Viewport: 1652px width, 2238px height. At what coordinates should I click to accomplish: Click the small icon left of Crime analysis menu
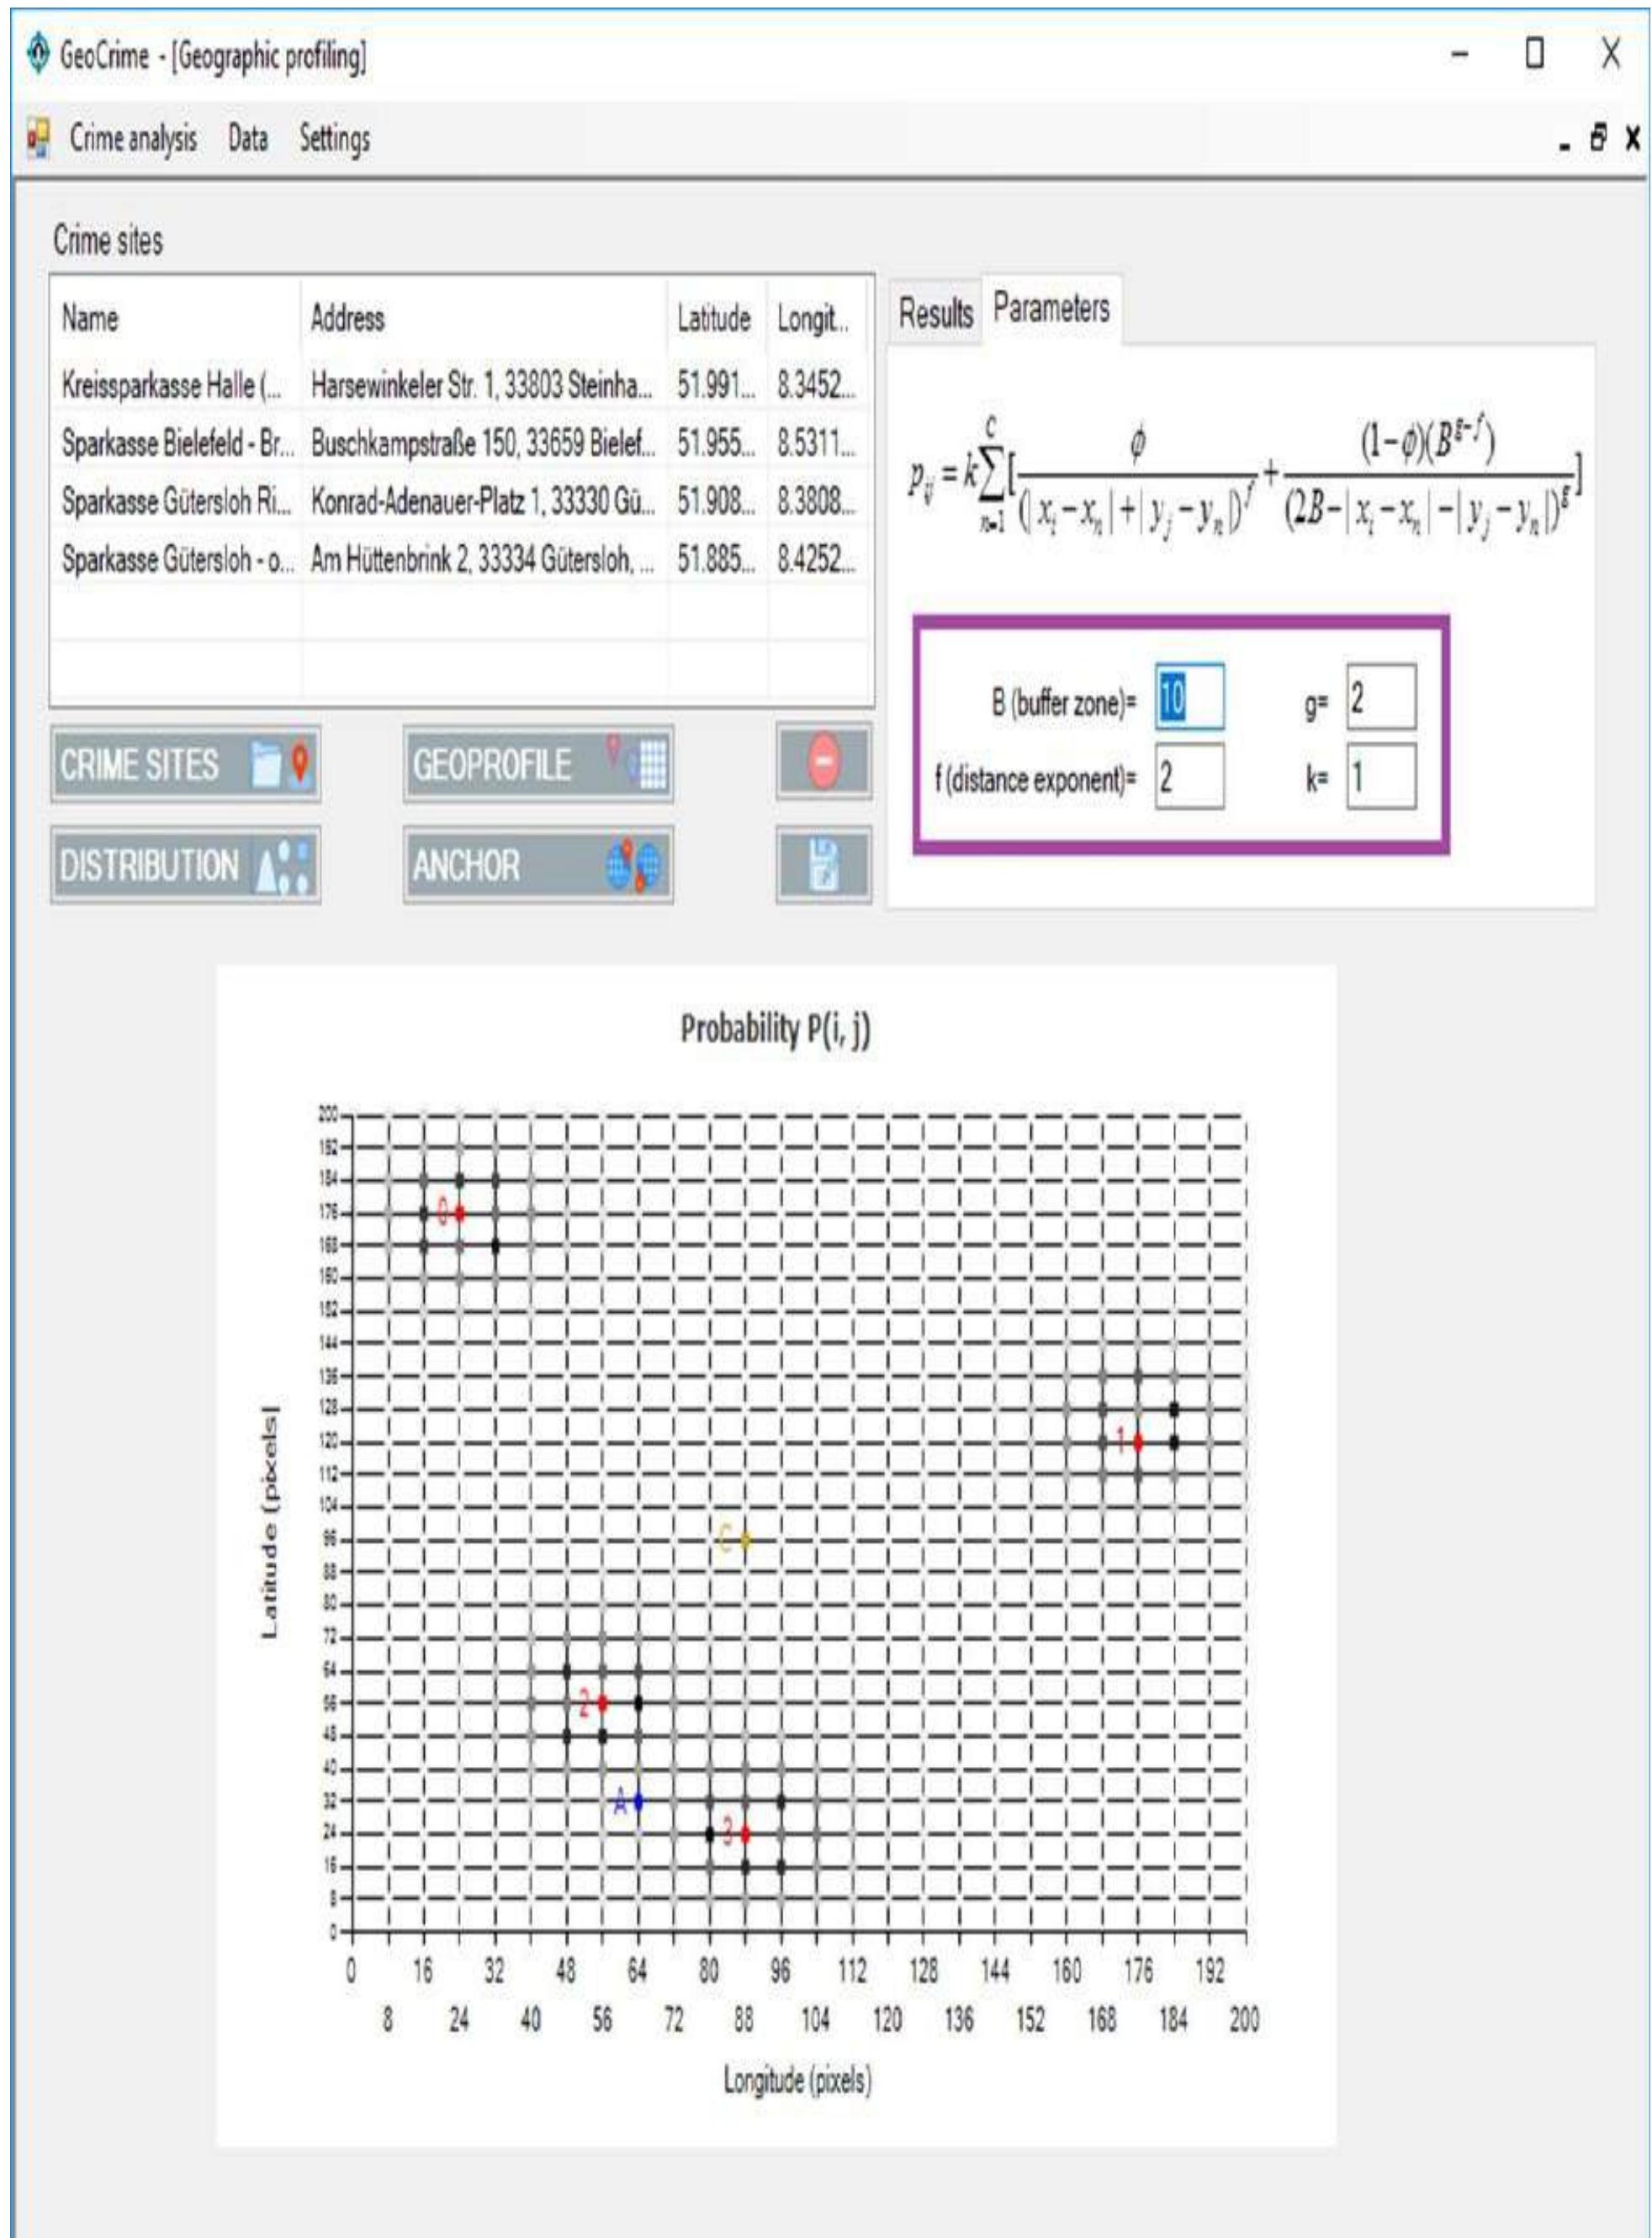point(38,138)
